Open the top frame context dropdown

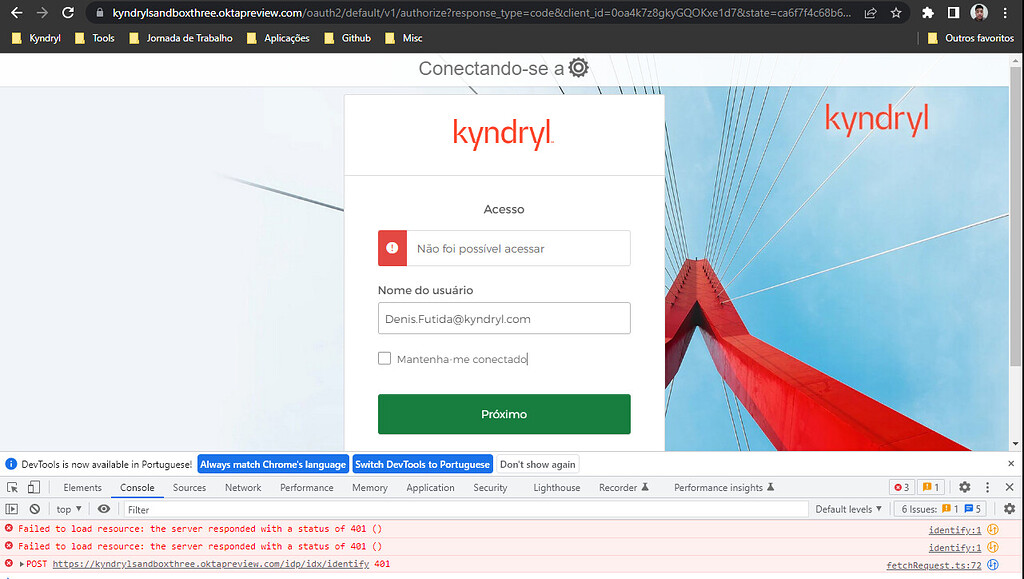point(67,508)
